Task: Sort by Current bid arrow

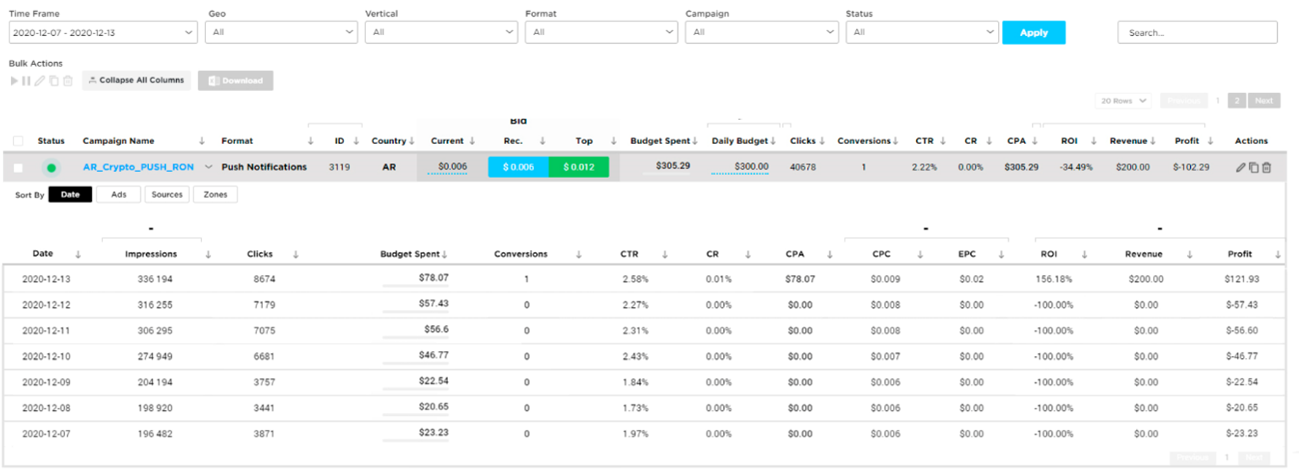Action: 472,141
